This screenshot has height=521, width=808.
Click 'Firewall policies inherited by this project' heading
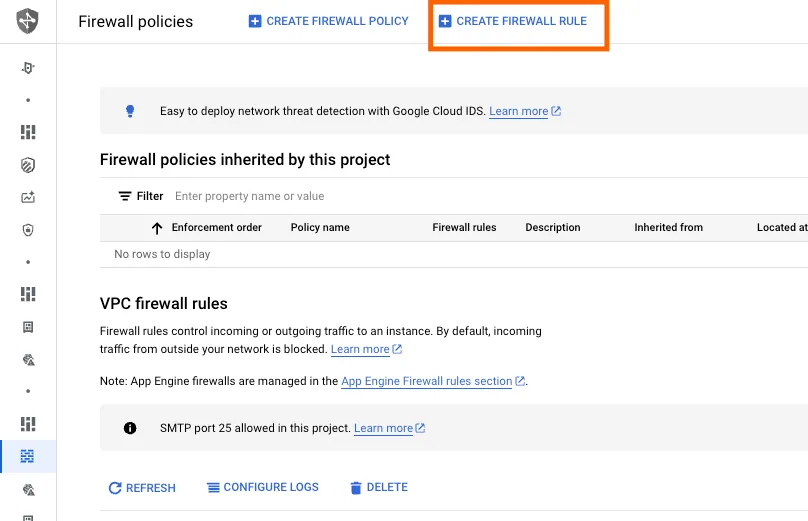[x=245, y=160]
